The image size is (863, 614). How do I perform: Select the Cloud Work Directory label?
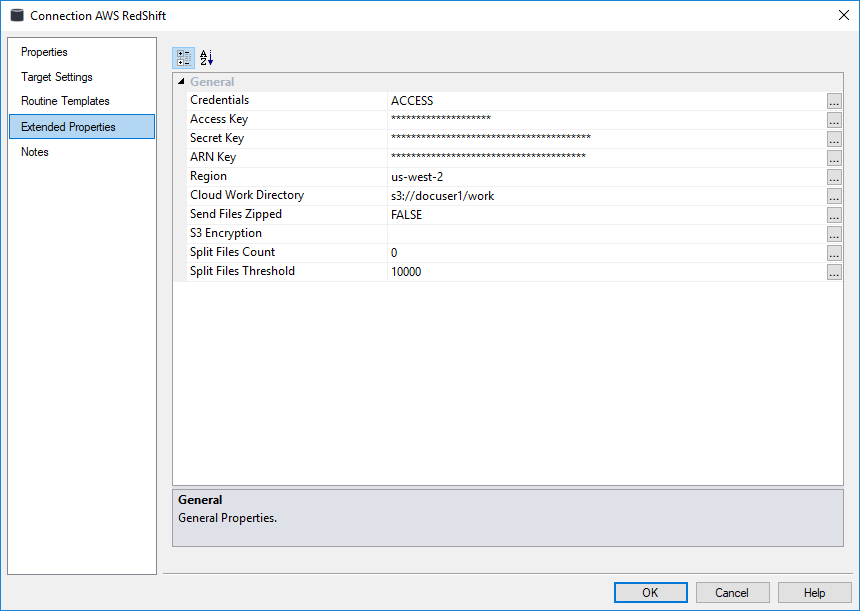[247, 195]
